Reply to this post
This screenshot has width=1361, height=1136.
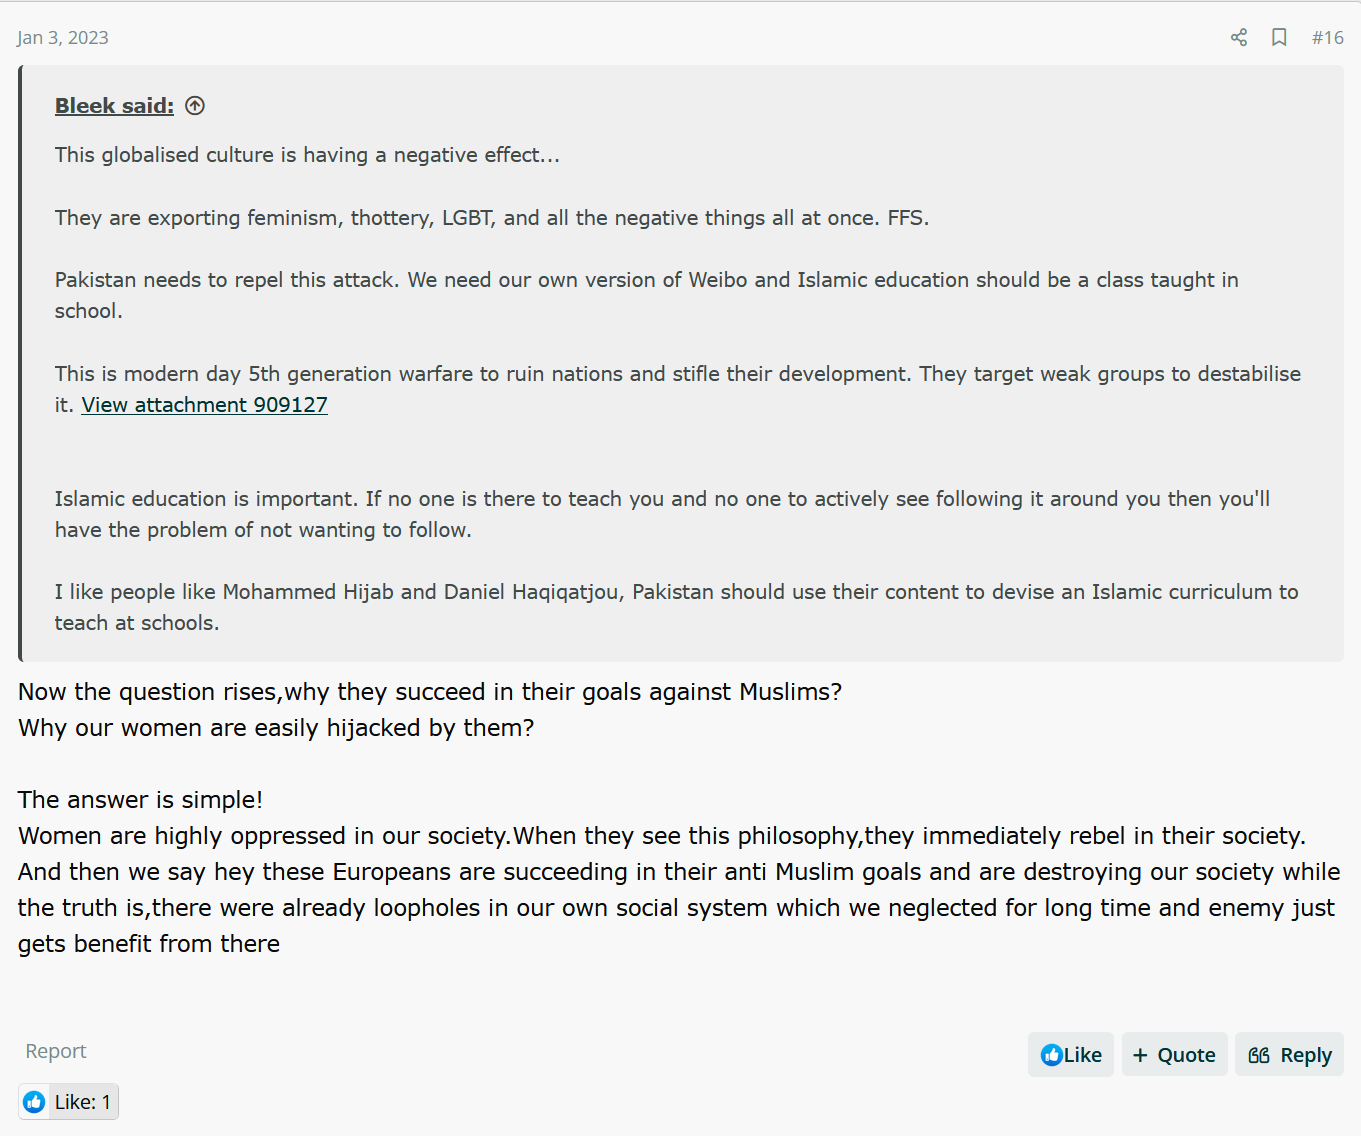[x=1289, y=1055]
